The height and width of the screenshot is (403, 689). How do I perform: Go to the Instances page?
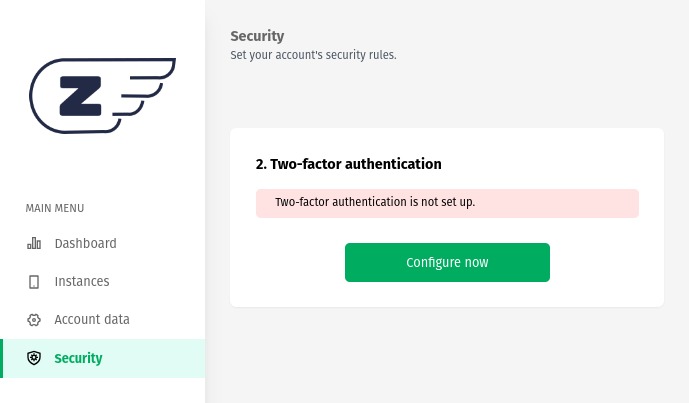[82, 282]
